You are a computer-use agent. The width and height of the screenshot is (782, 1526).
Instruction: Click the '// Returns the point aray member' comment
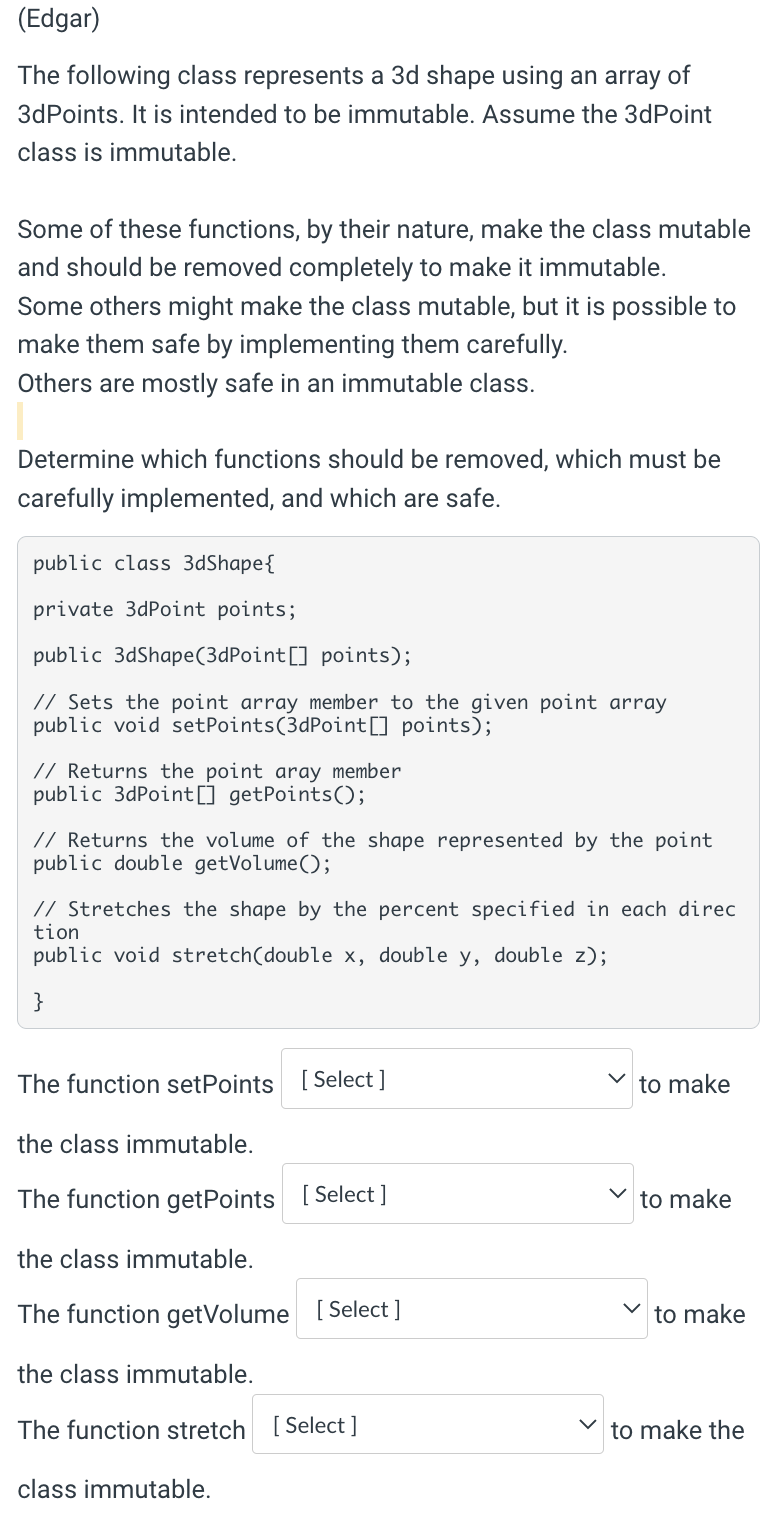point(216,771)
